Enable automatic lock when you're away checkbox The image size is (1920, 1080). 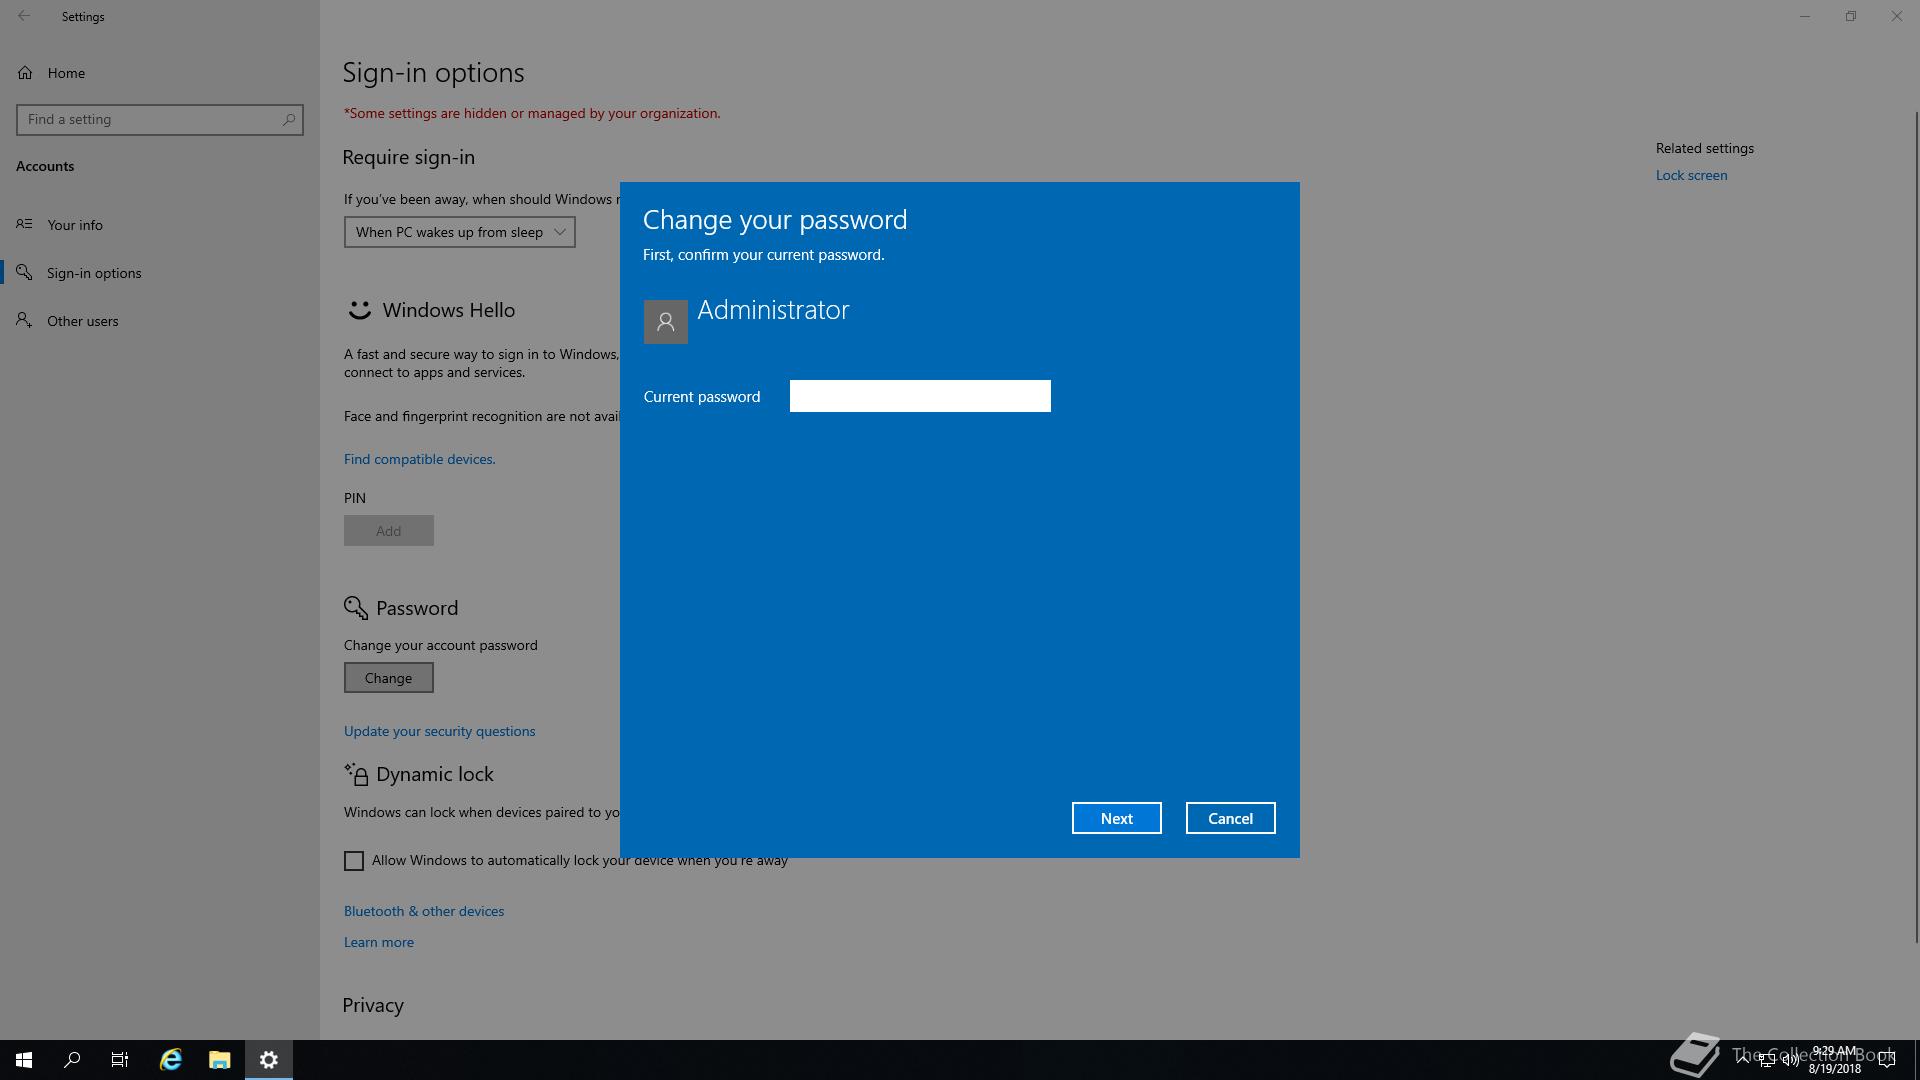tap(354, 861)
